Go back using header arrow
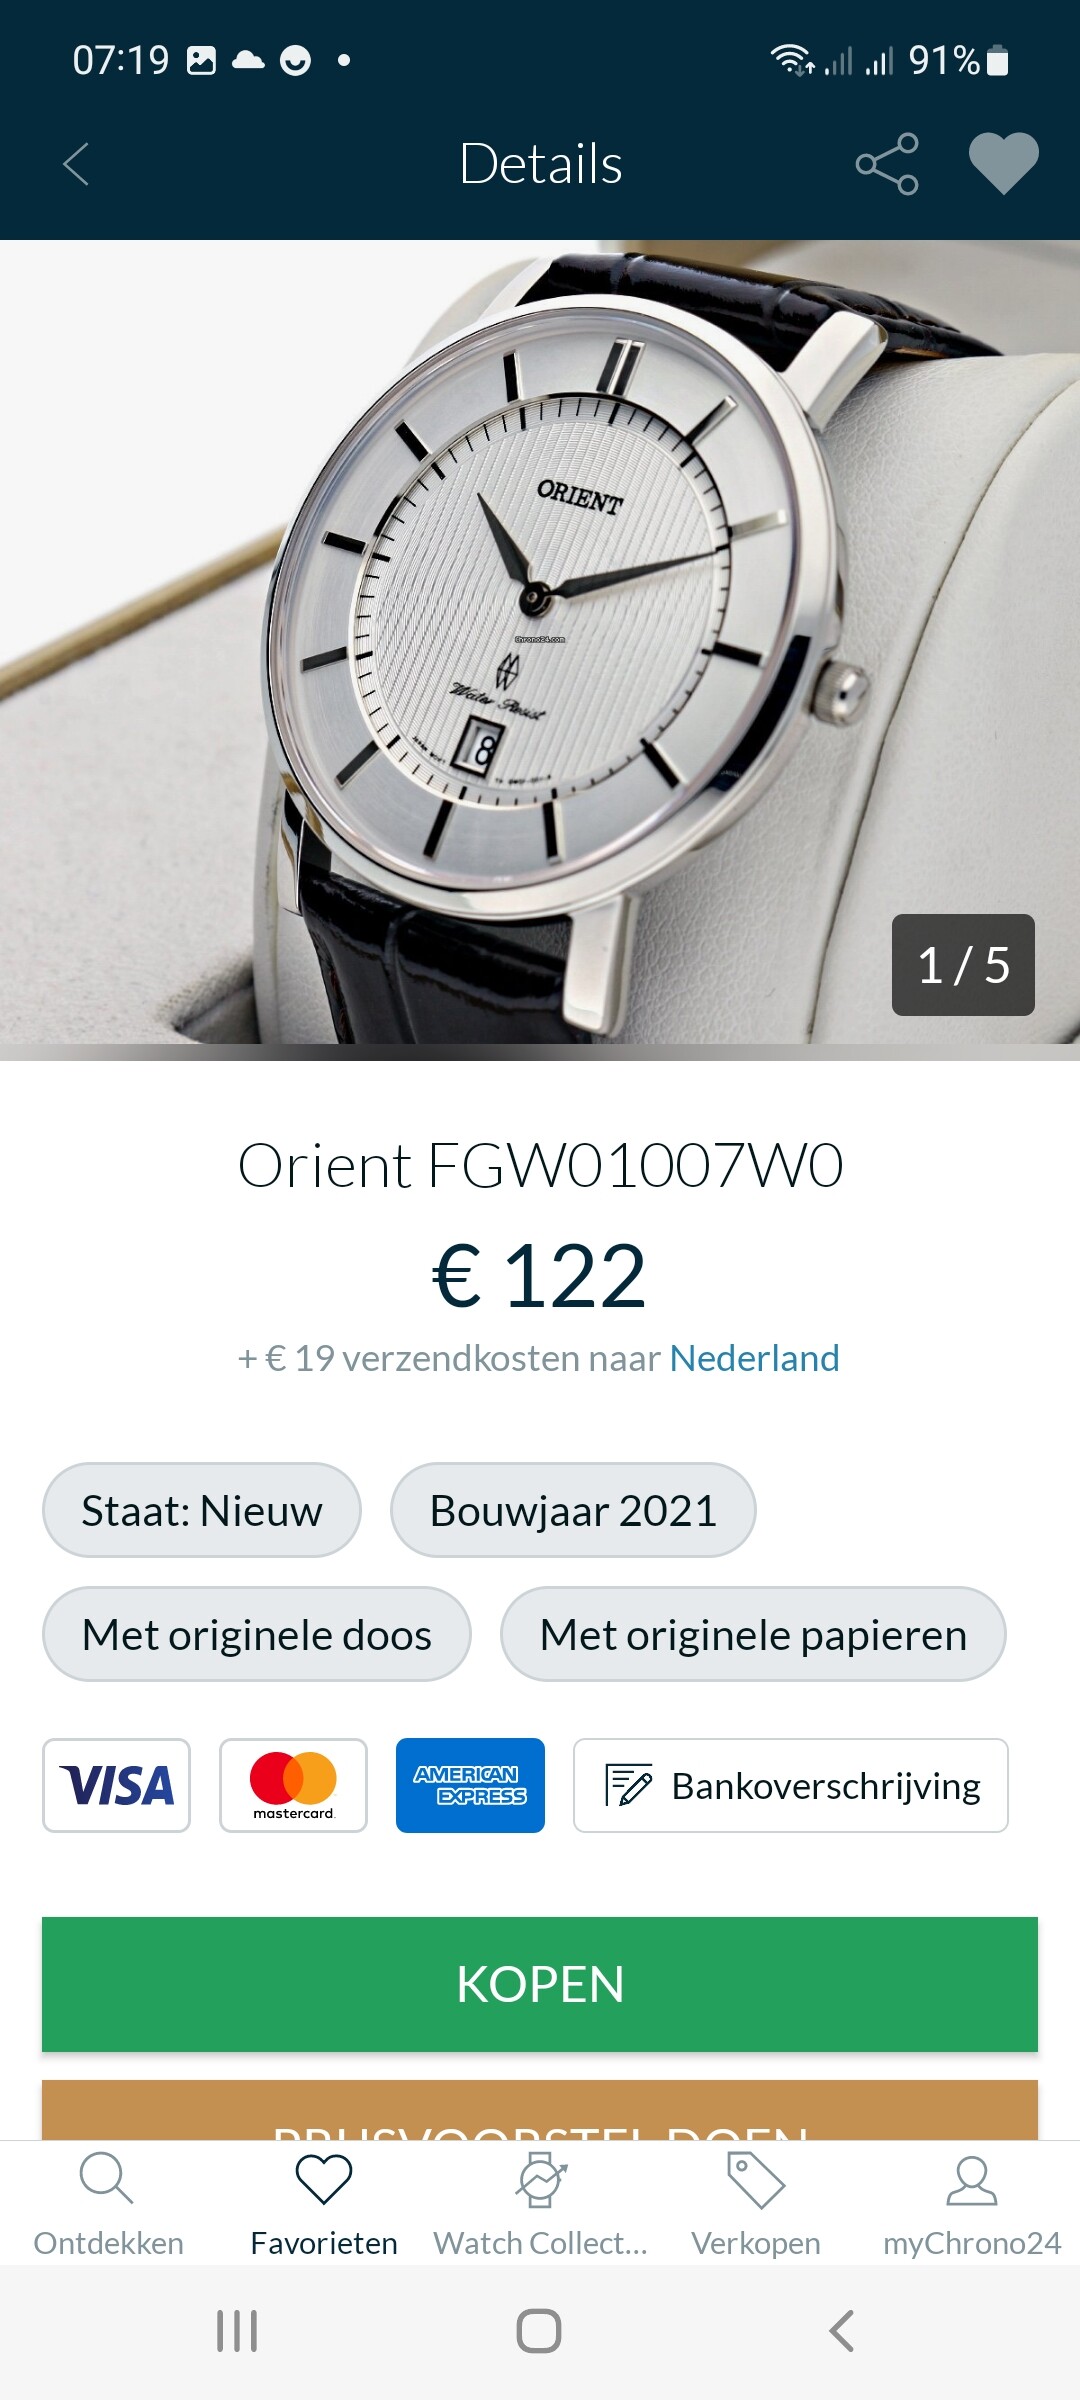1080x2400 pixels. [76, 164]
